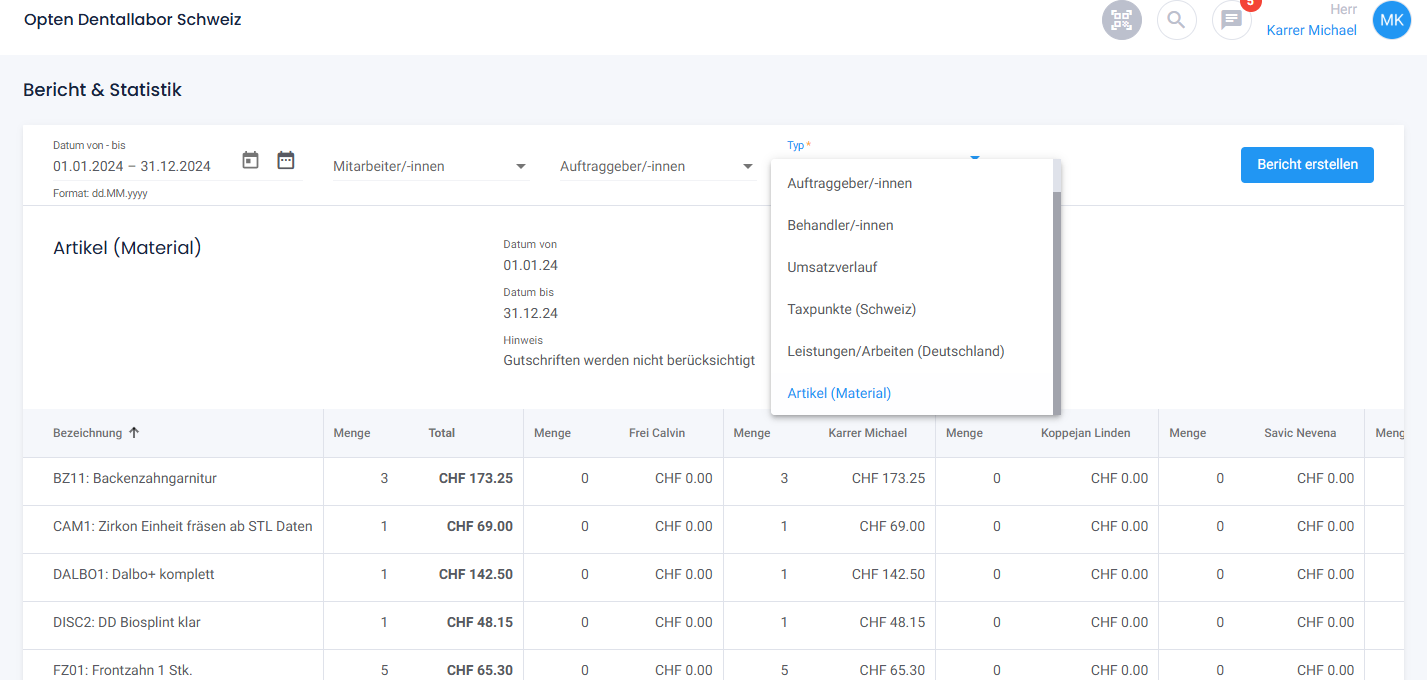The height and width of the screenshot is (680, 1427).
Task: Click the MK user avatar
Action: point(1391,20)
